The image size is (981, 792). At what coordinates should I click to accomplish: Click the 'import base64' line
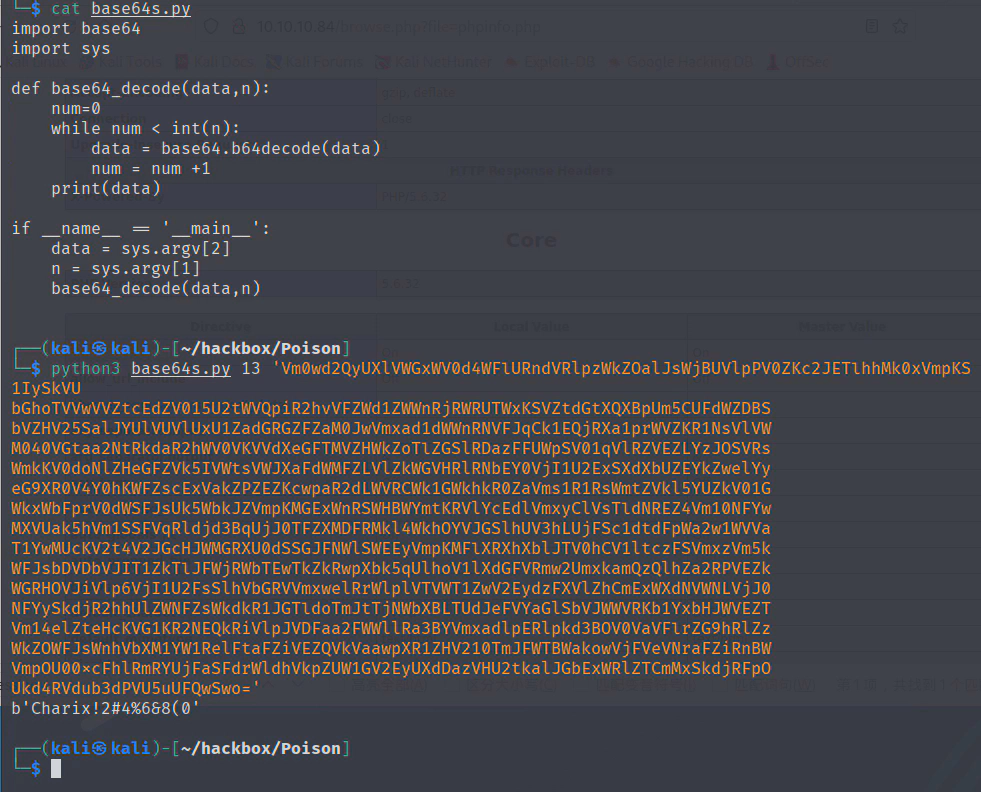[76, 28]
